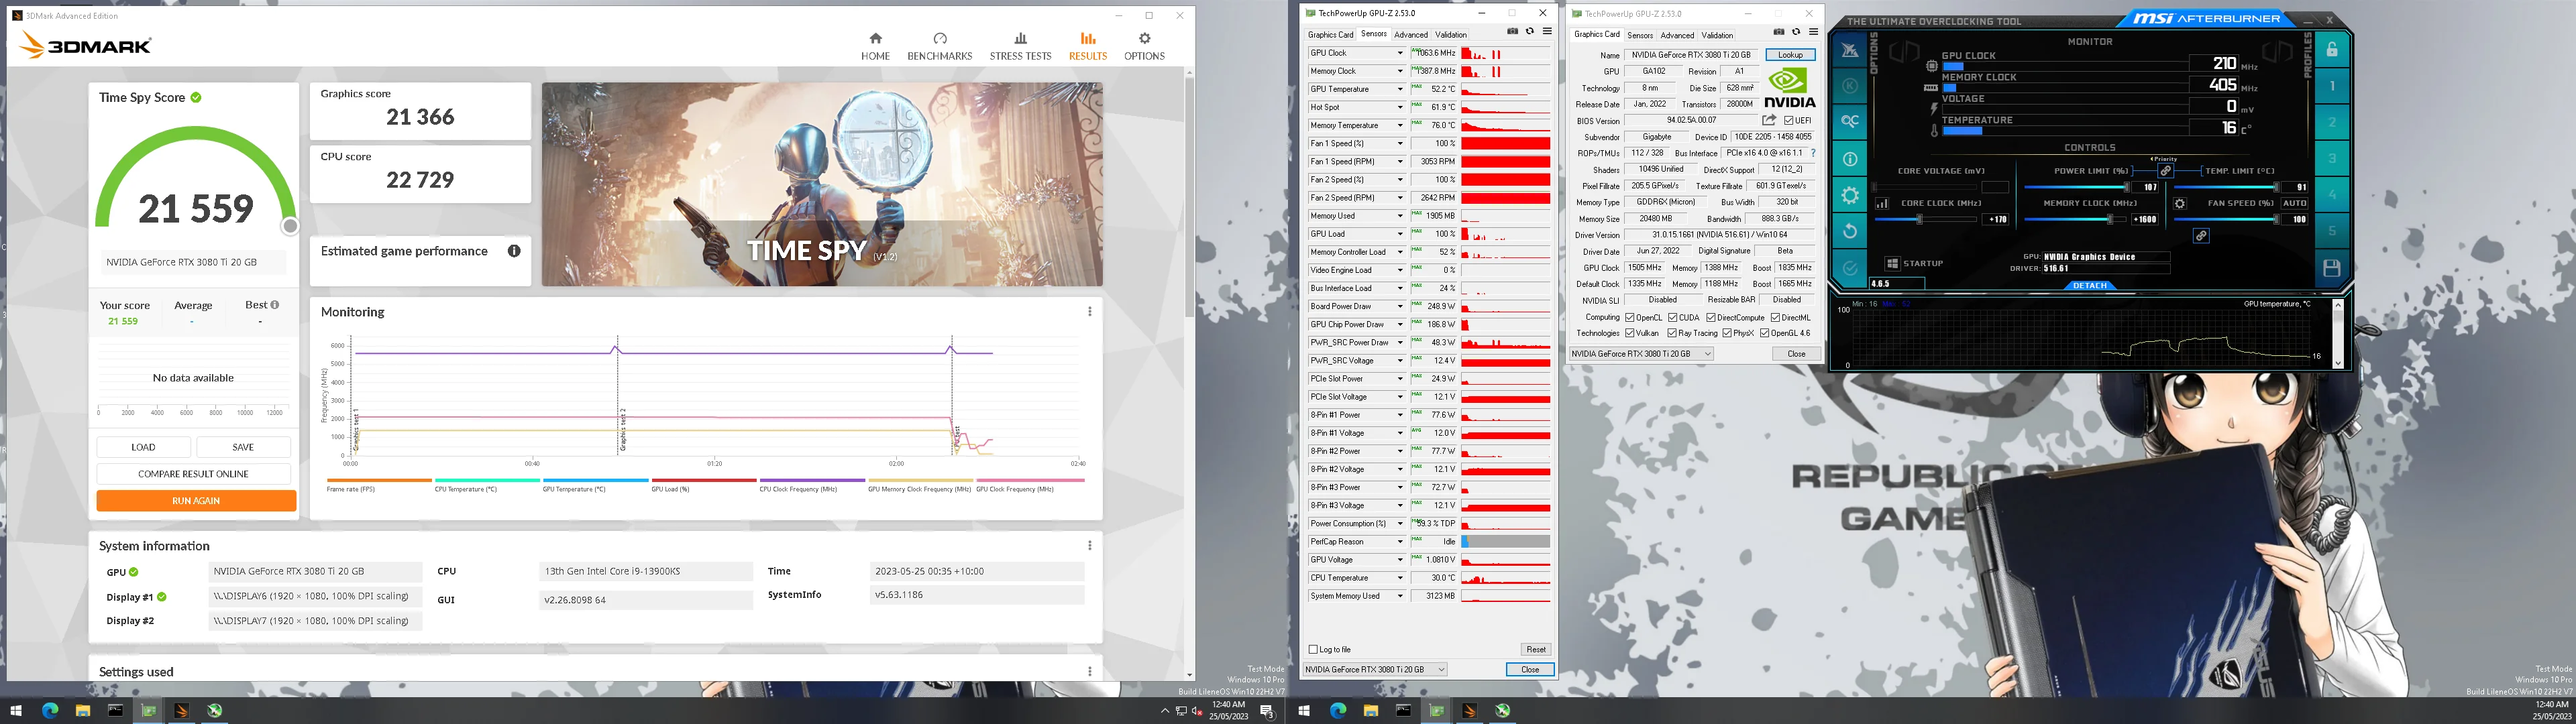Toggle the power/temp limit link icon

pyautogui.click(x=2165, y=171)
